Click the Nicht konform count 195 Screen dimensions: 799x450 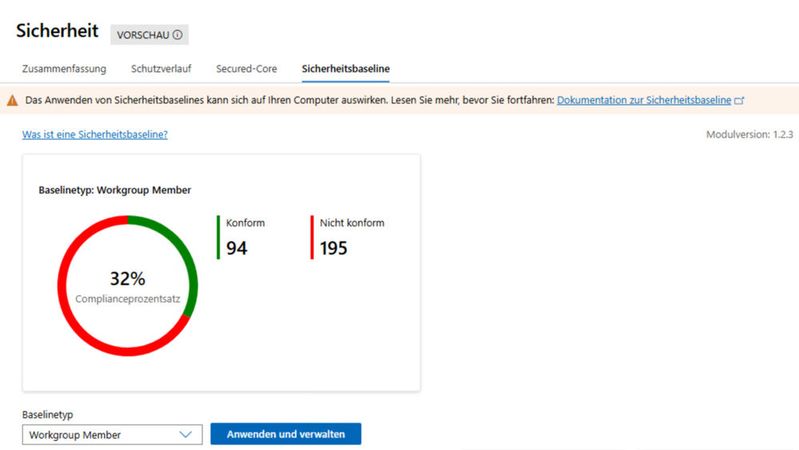coord(333,248)
